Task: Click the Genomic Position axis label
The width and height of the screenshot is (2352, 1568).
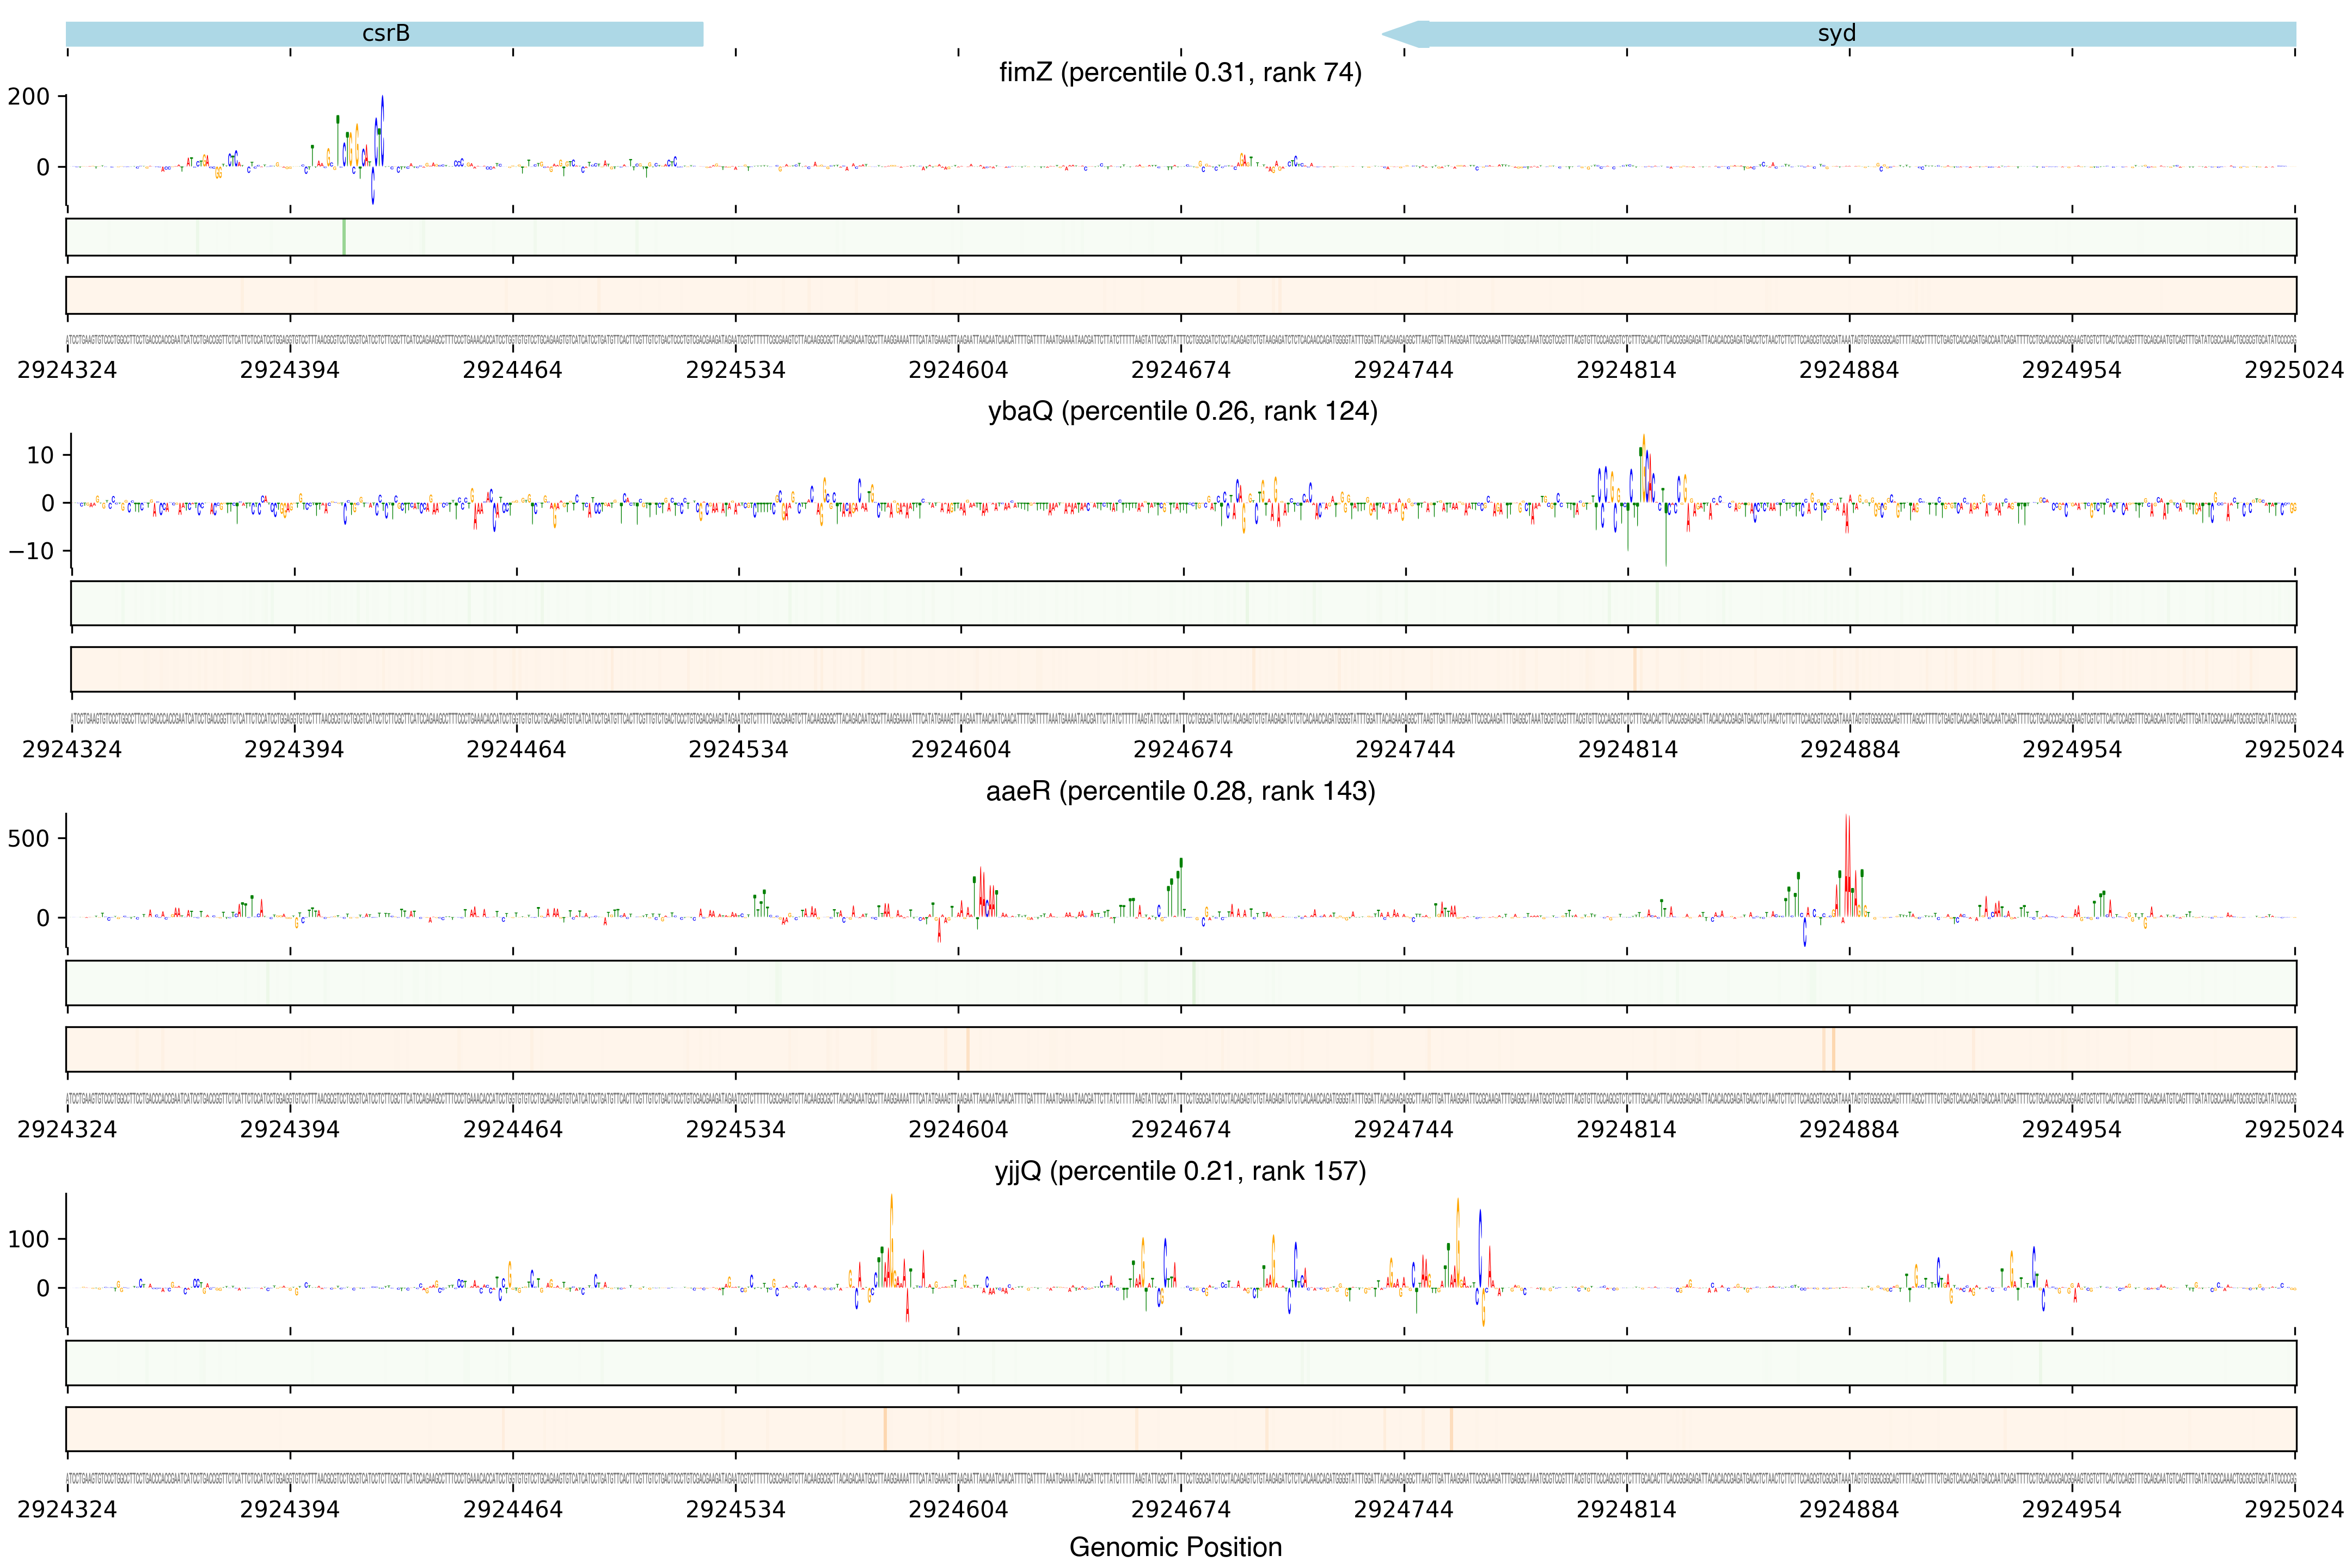Action: (1175, 1547)
